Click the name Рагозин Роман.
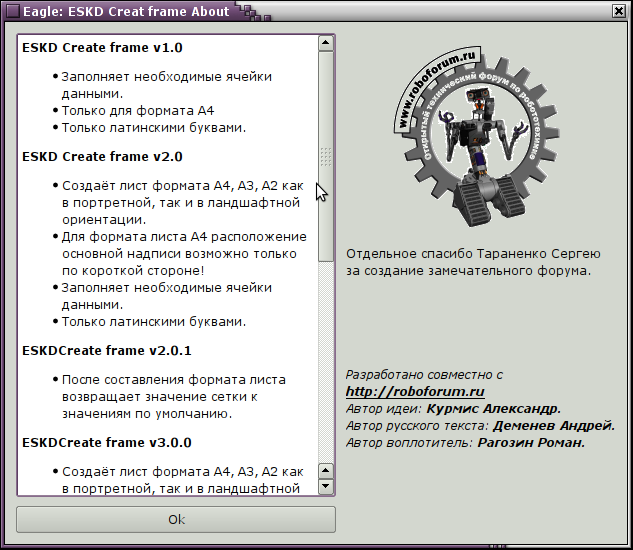Viewport: 633px width, 550px height. tap(531, 443)
